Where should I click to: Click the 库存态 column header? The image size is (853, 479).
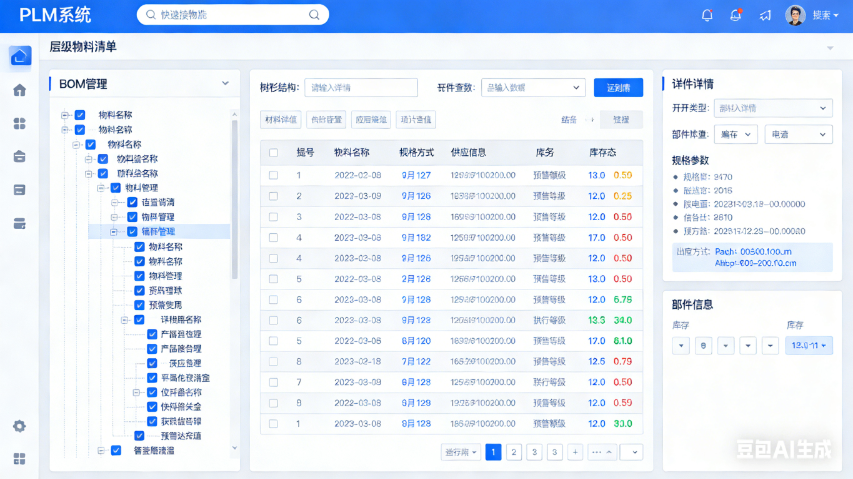pos(603,153)
